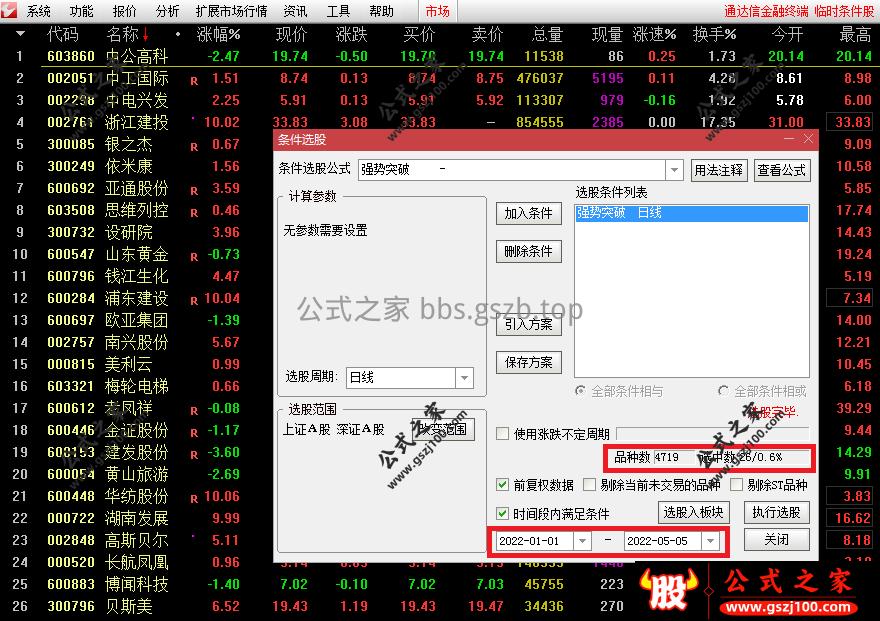Click the 品种数 value field 4719
Viewport: 880px width, 621px height.
click(x=673, y=457)
